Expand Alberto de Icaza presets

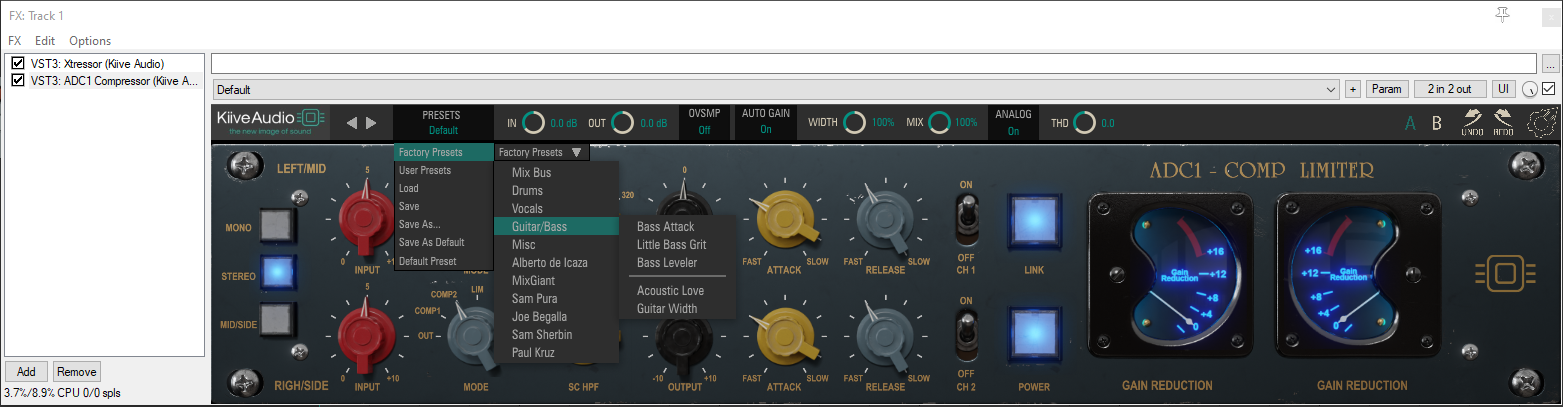[x=557, y=263]
